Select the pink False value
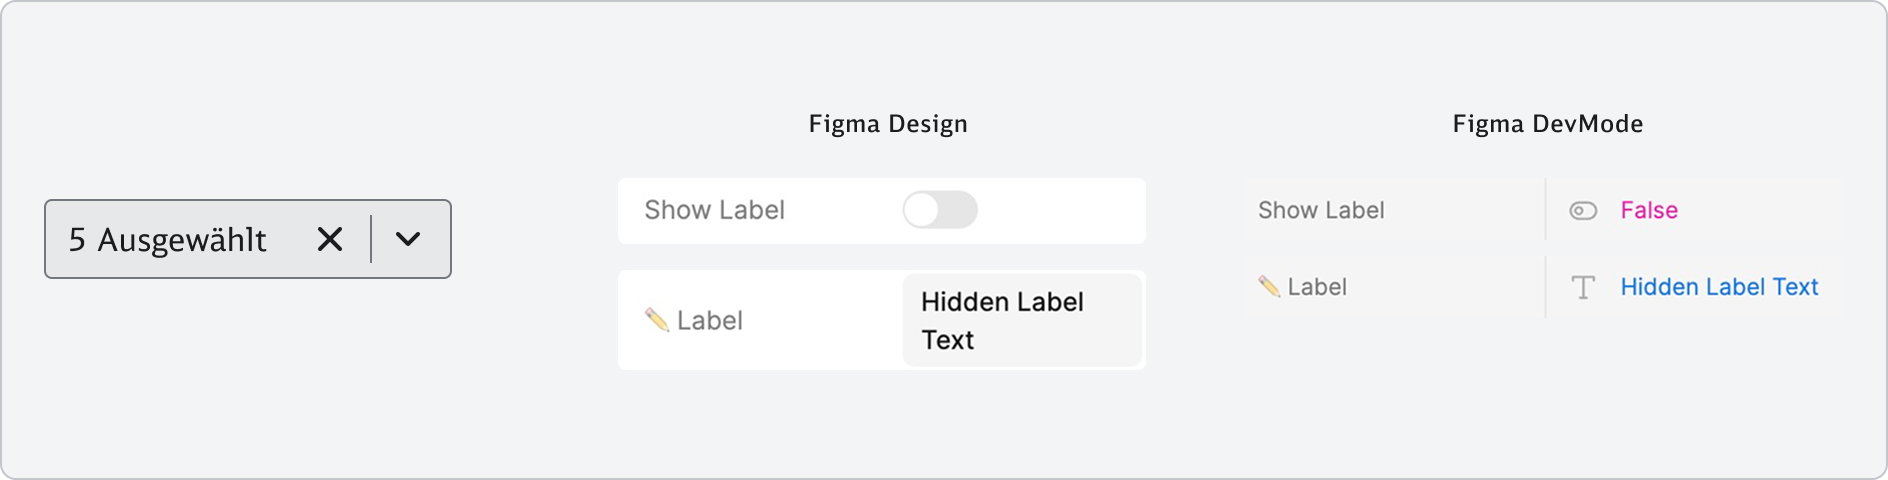This screenshot has height=480, width=1888. 1649,210
